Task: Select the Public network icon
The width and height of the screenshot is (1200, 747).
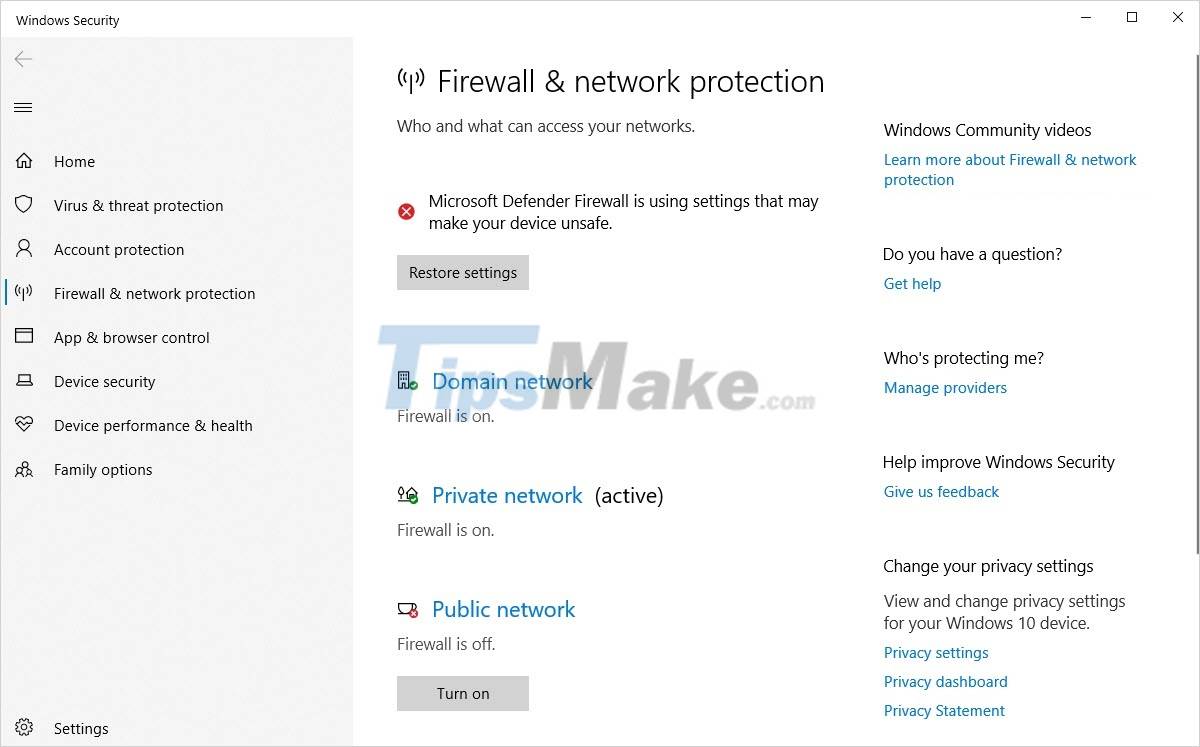Action: coord(406,608)
